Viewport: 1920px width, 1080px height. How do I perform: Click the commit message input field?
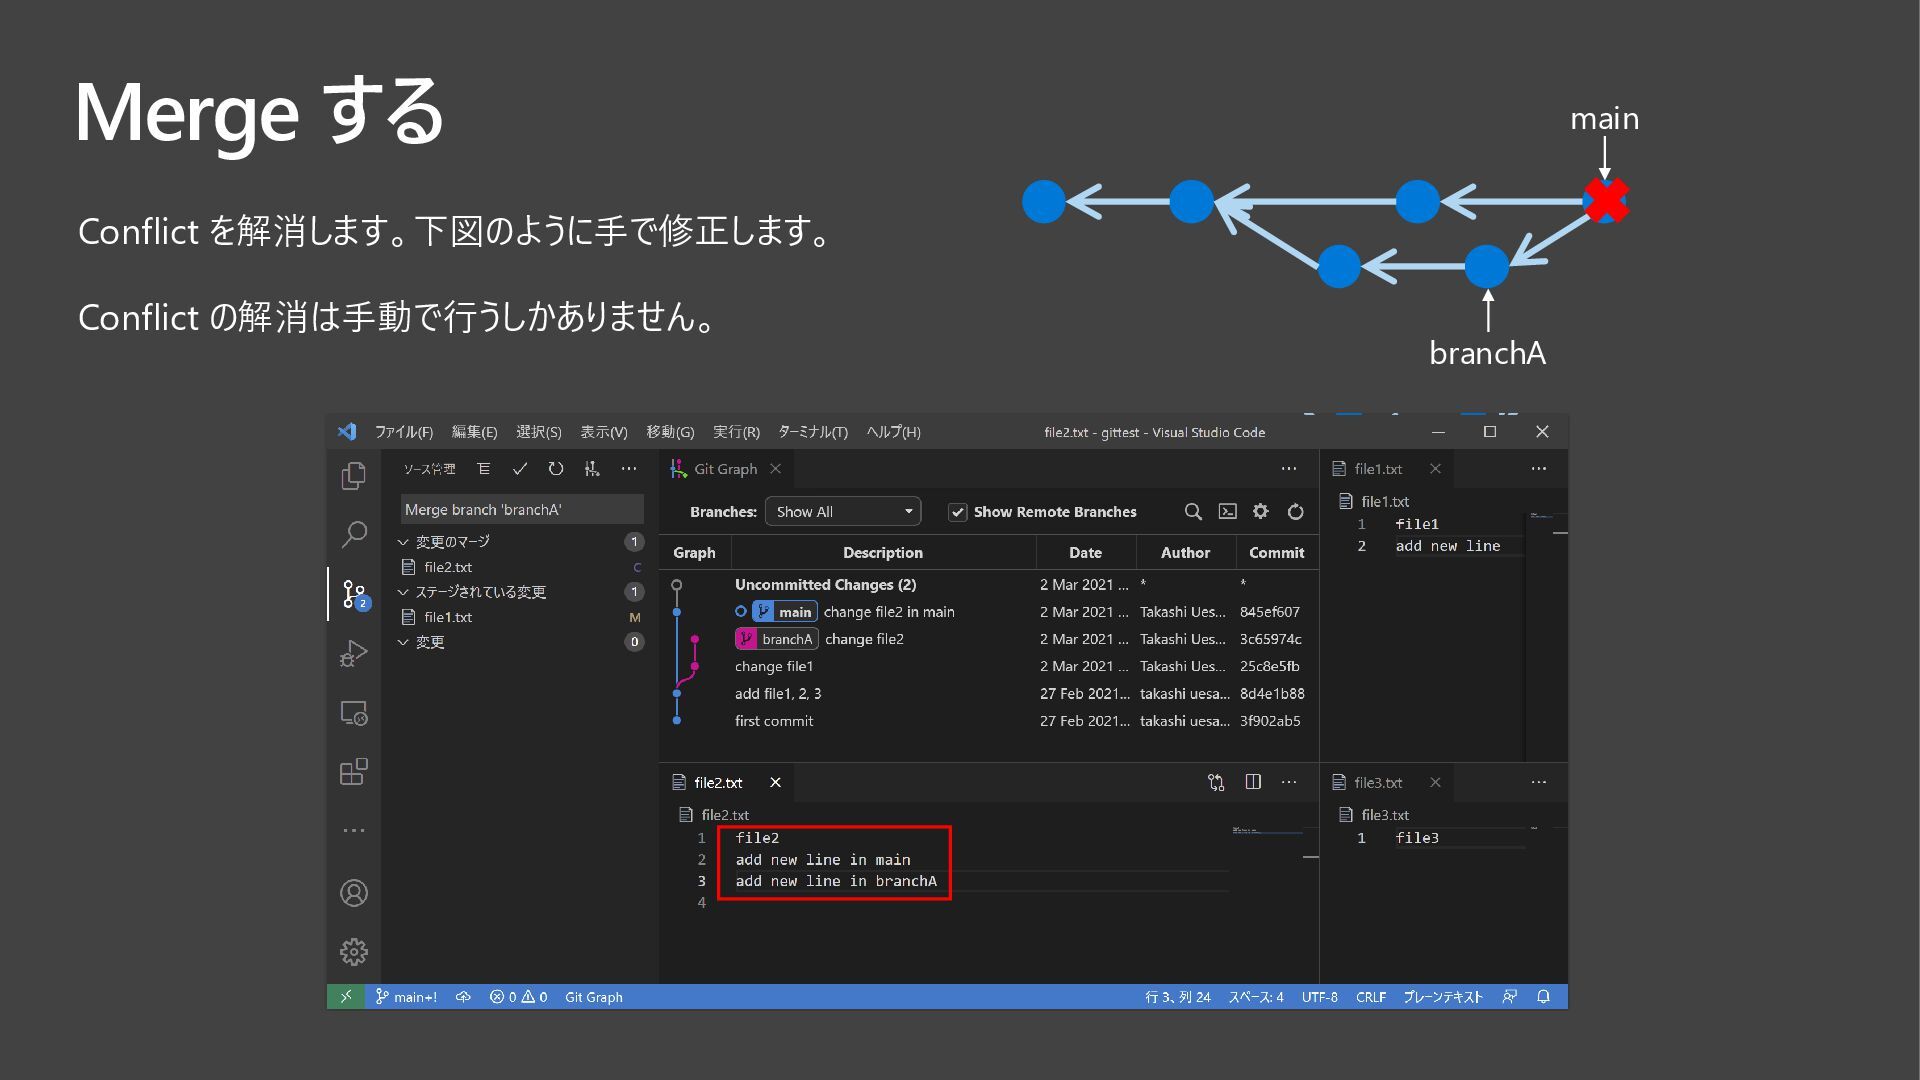click(521, 510)
